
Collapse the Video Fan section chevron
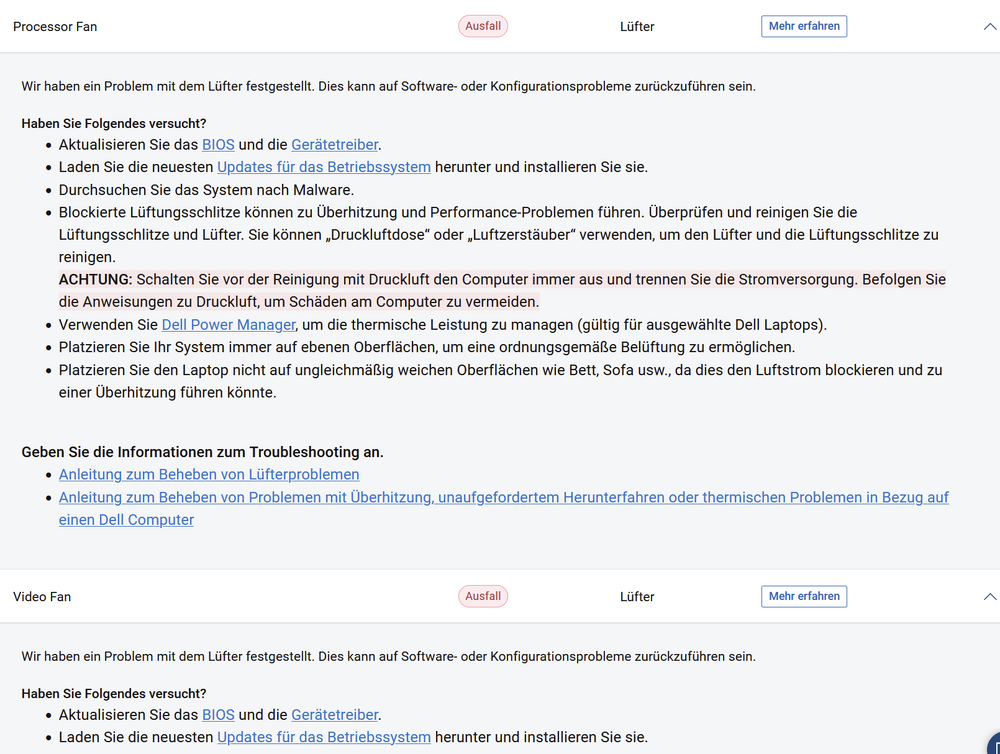[989, 597]
